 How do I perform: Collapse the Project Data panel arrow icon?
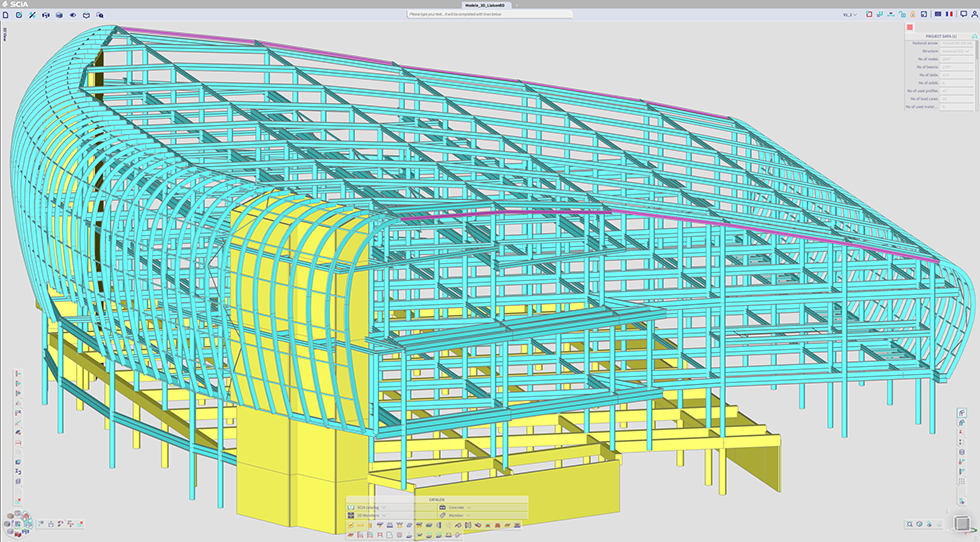point(973,36)
